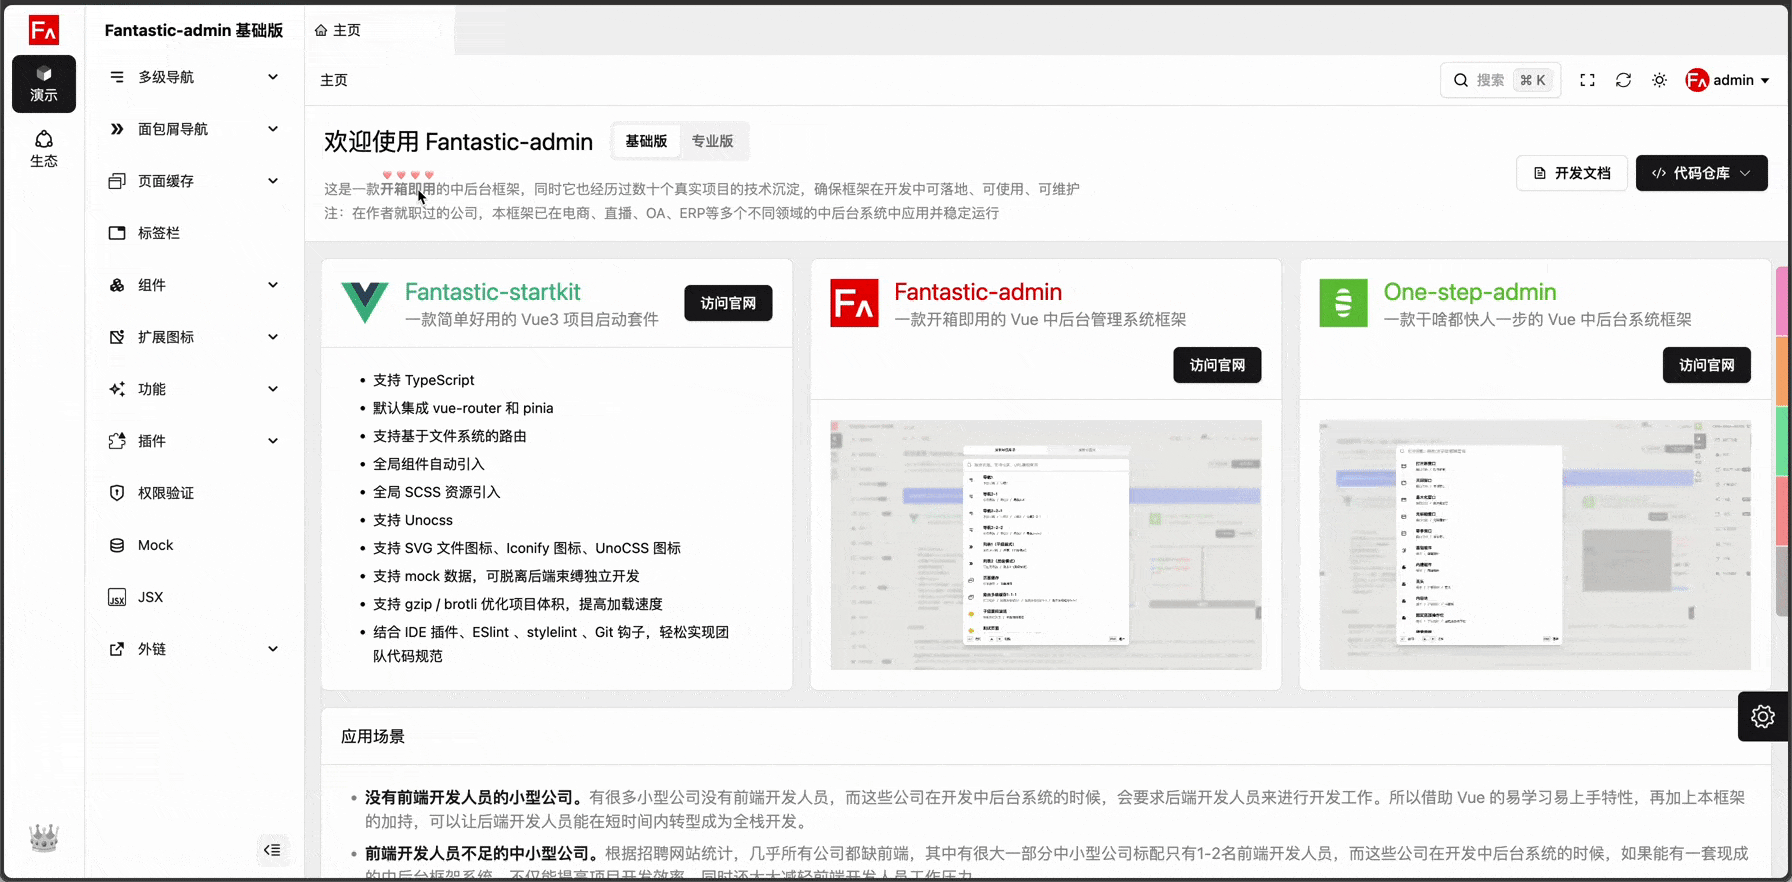Click the search input box

point(1498,80)
